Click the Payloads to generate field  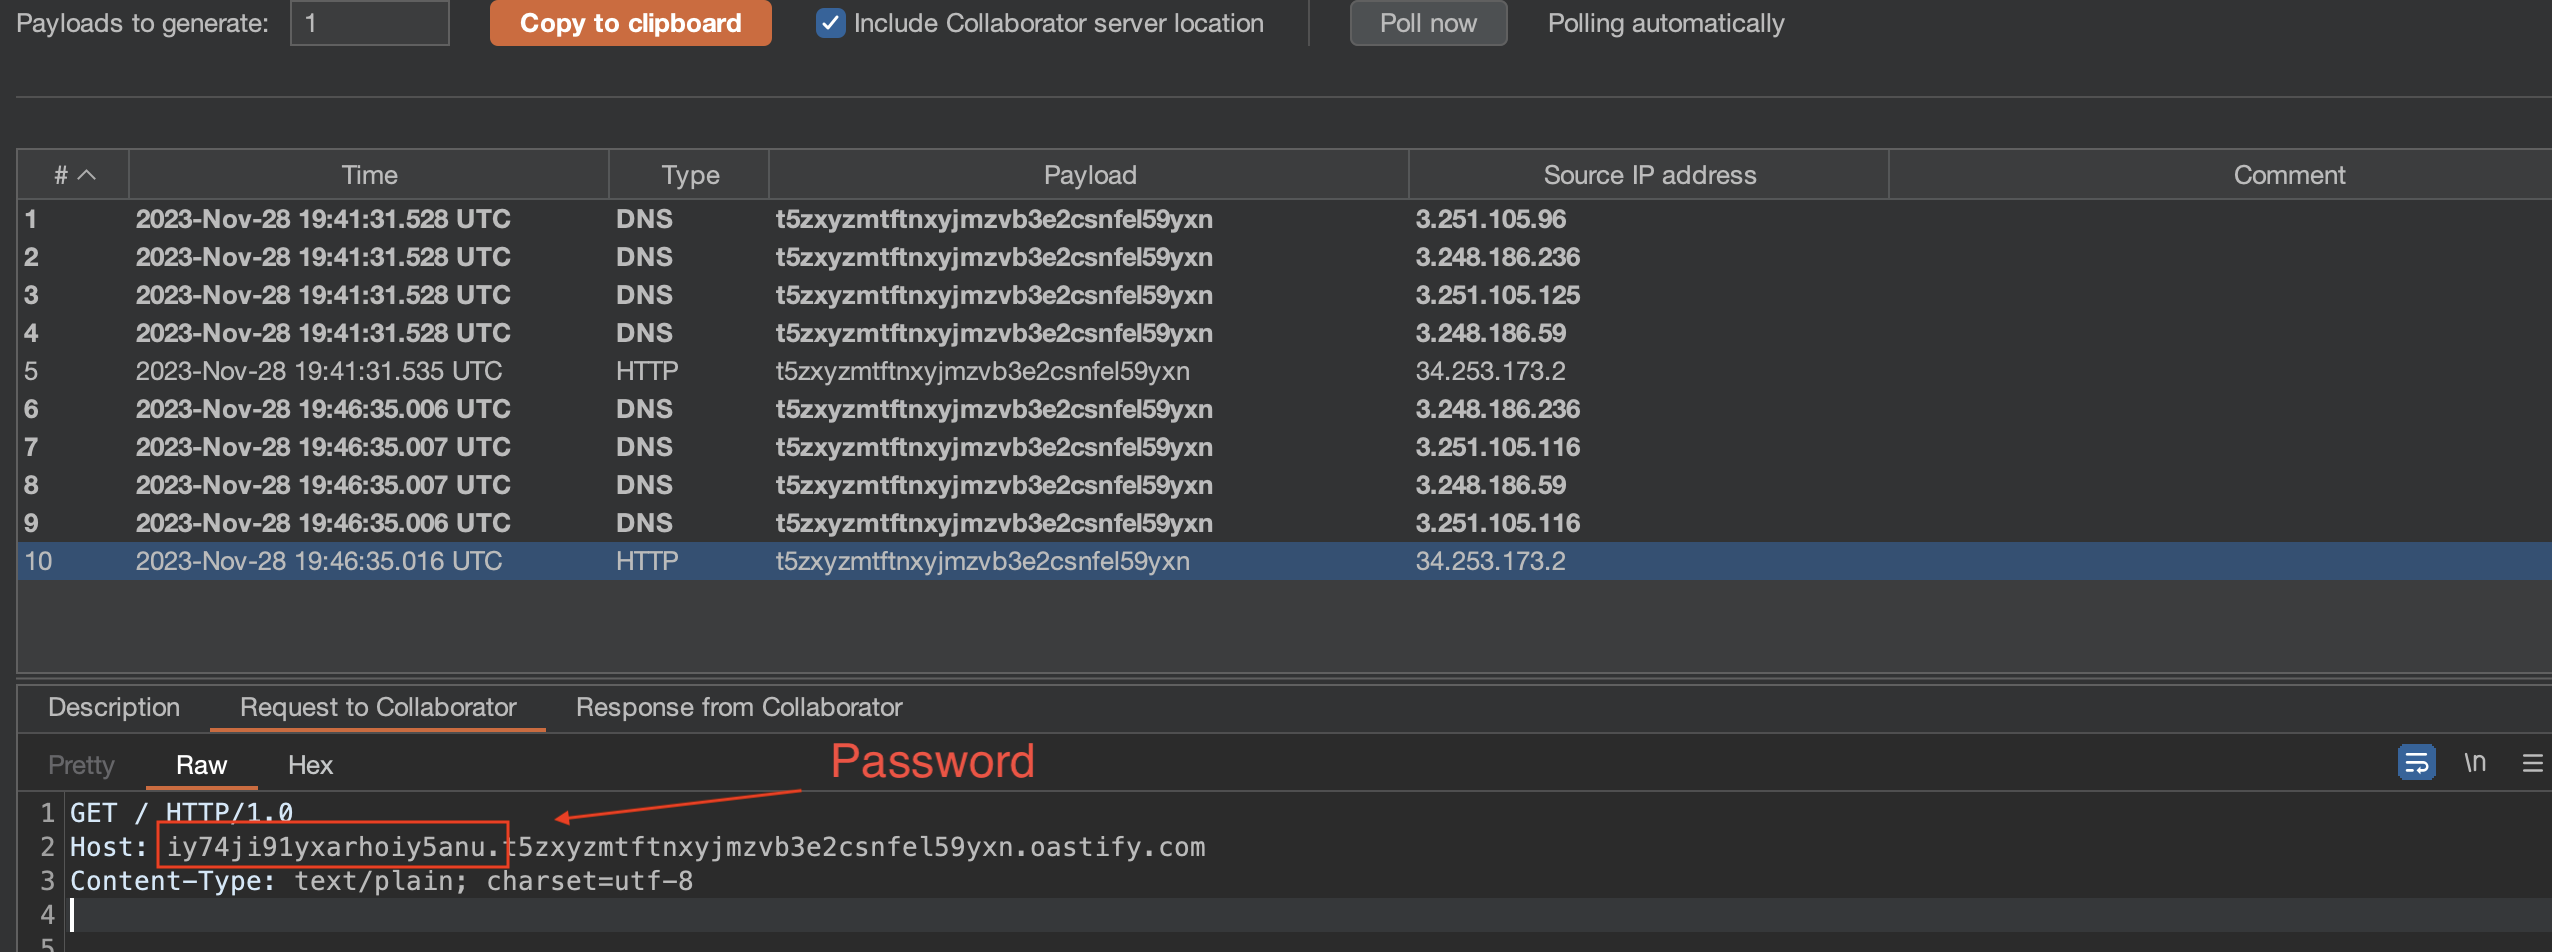pos(369,23)
